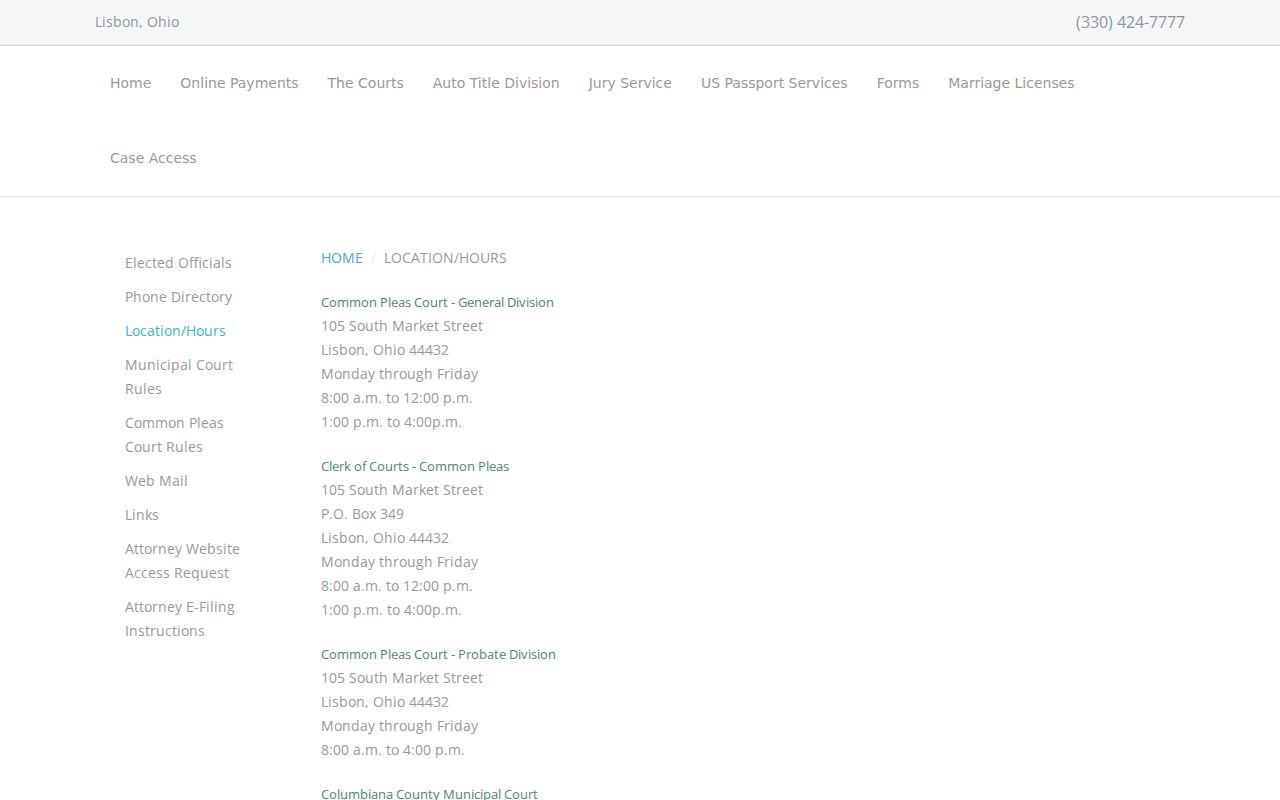Click the HOME breadcrumb link
Viewport: 1280px width, 800px height.
point(342,258)
